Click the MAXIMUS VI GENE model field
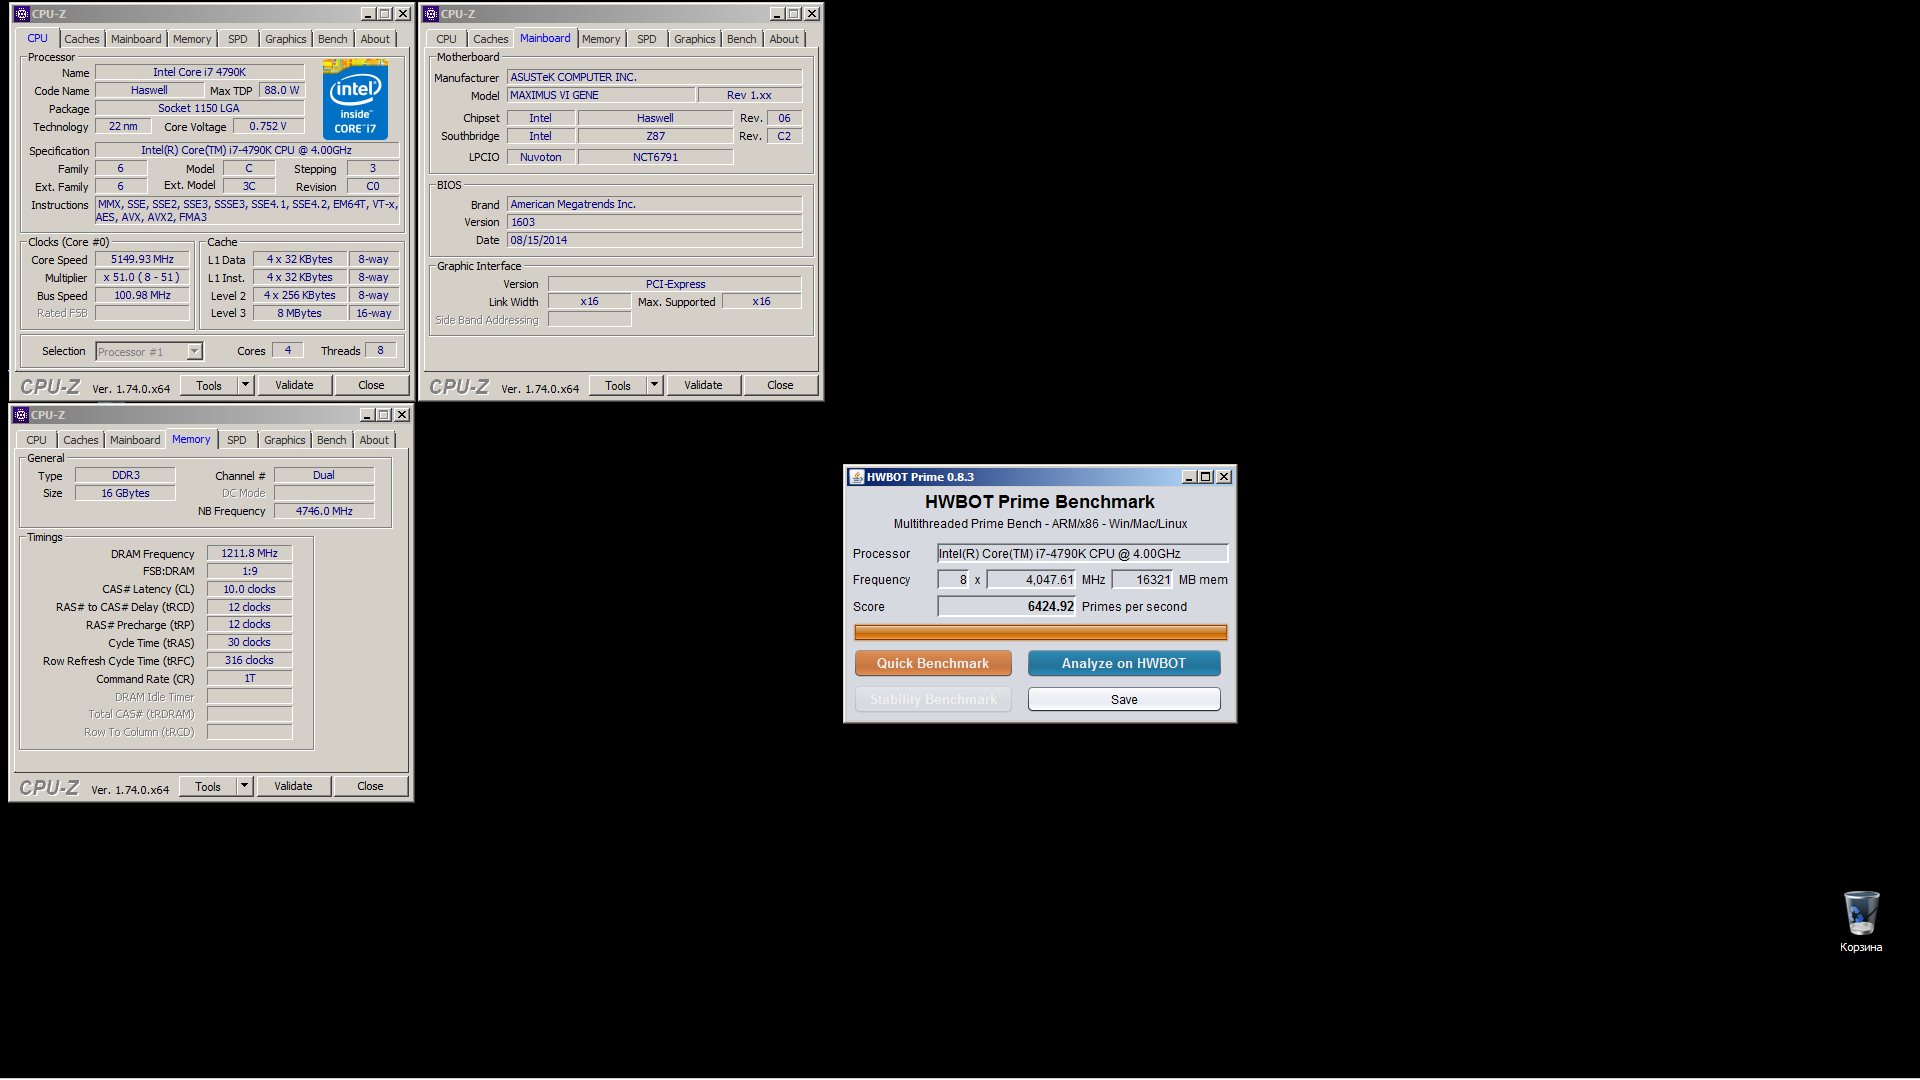The image size is (1920, 1080). 601,95
